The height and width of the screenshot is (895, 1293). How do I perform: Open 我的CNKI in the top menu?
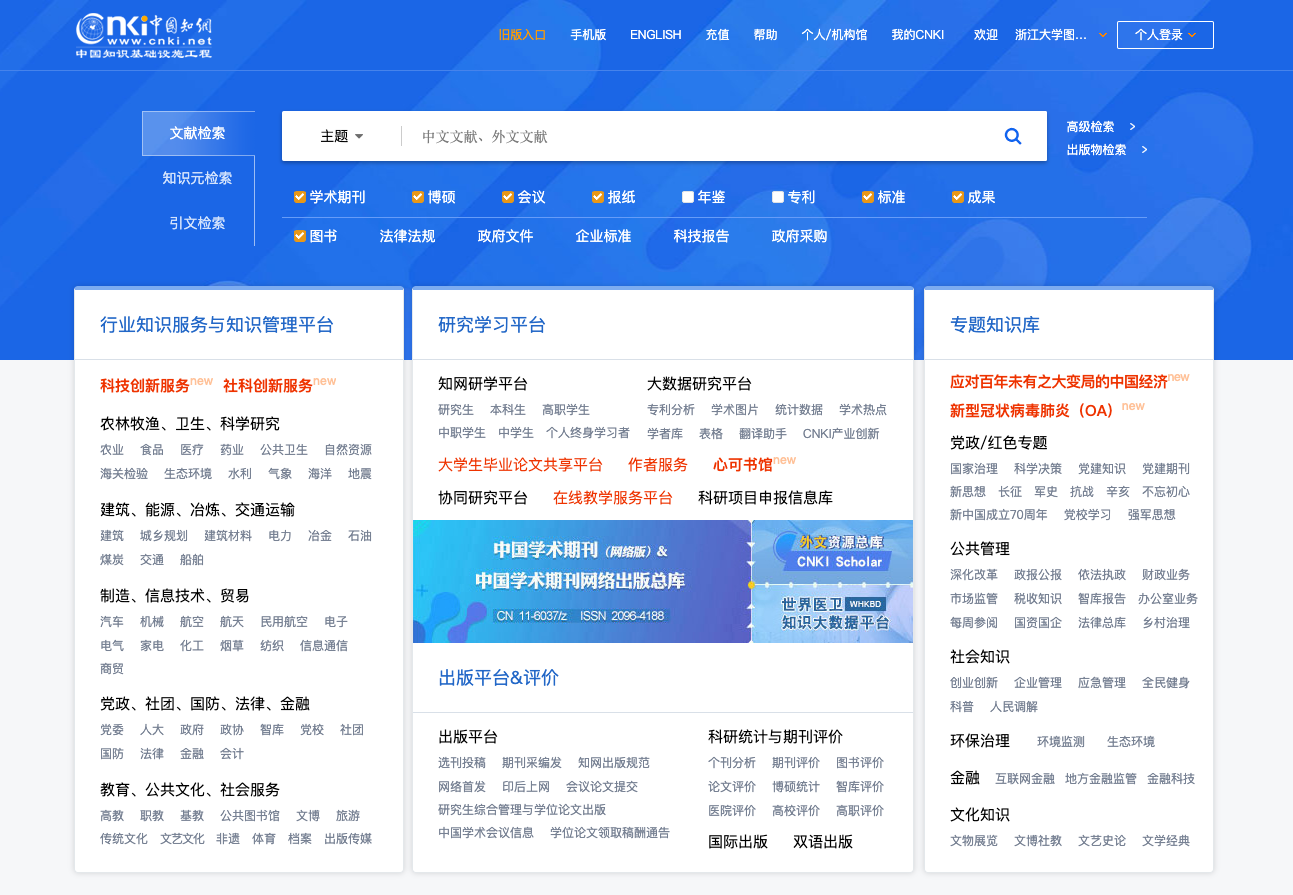pos(918,35)
